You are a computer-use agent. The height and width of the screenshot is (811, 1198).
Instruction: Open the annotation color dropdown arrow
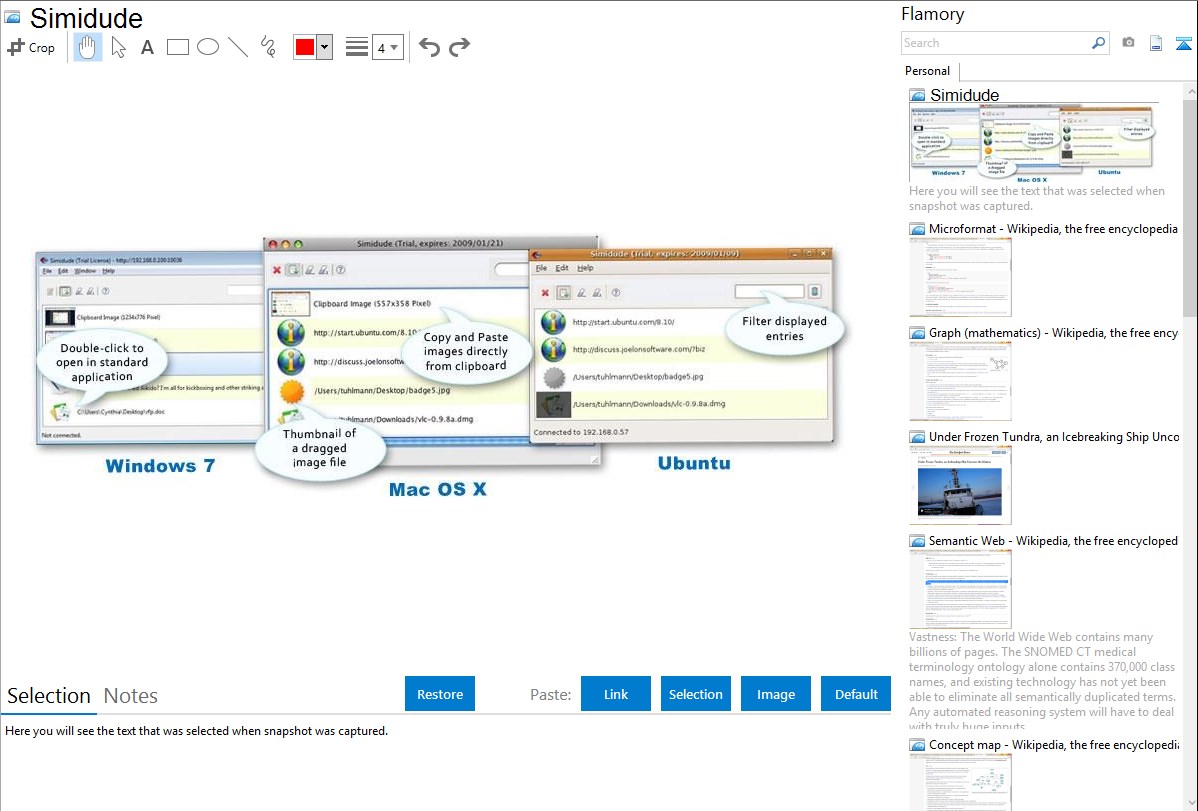pyautogui.click(x=325, y=47)
